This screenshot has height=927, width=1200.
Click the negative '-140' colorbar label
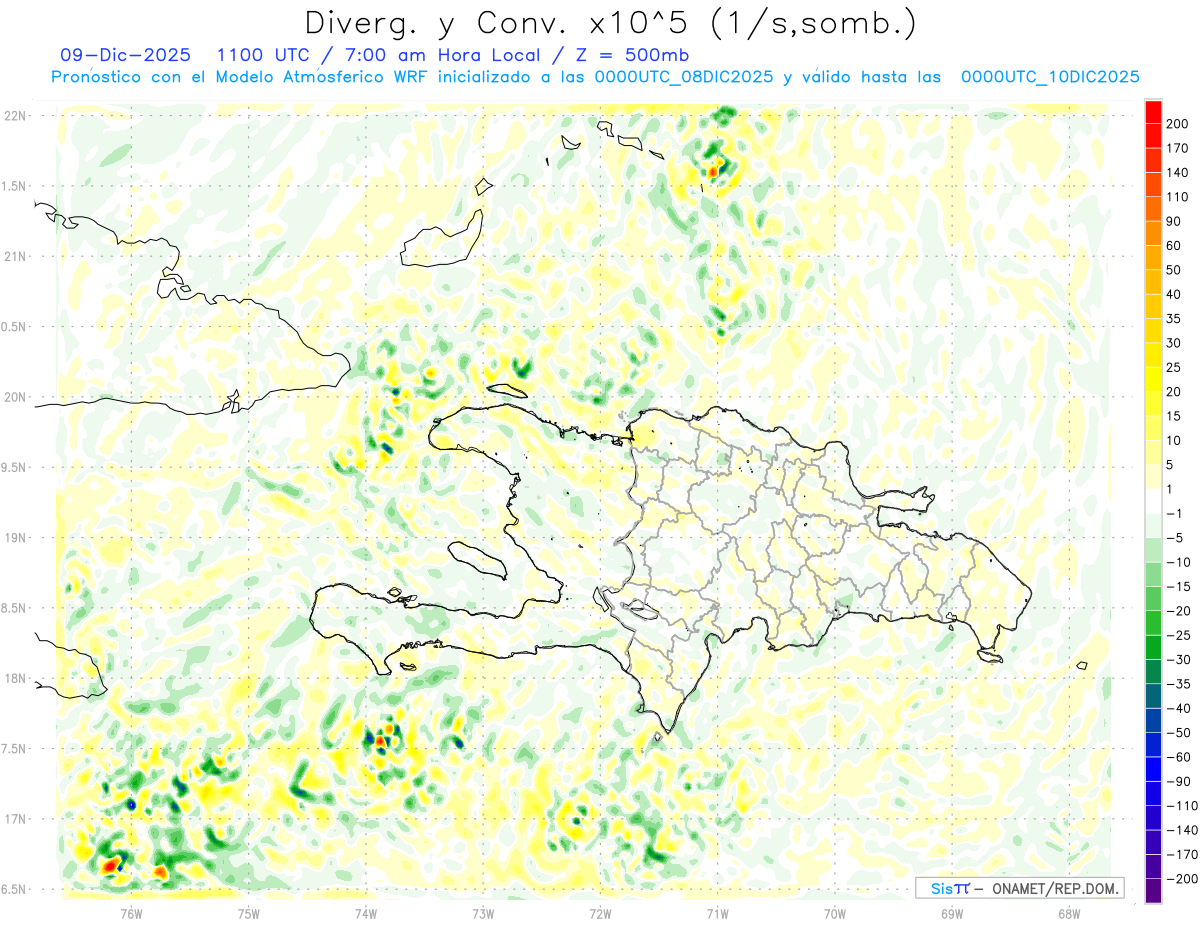pyautogui.click(x=1180, y=830)
